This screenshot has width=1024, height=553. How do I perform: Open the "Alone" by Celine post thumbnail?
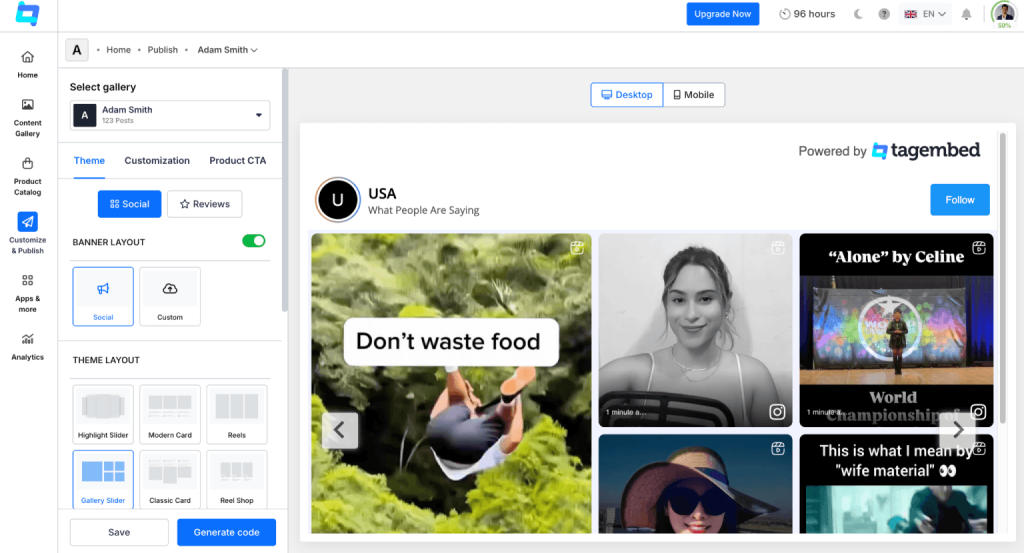896,330
